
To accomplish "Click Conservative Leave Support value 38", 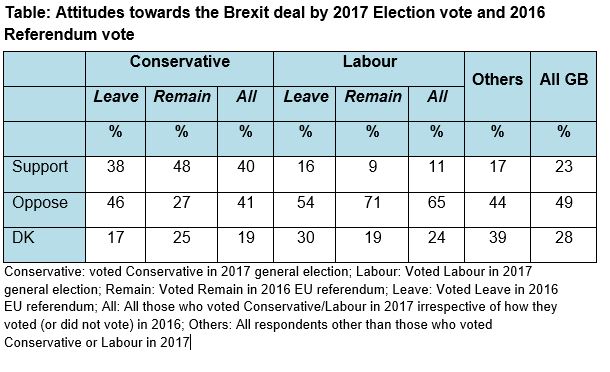I will point(116,167).
